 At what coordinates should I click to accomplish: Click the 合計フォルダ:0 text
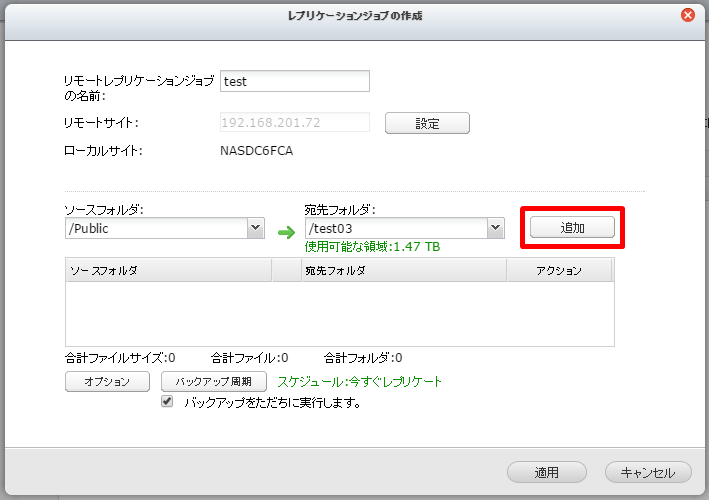(363, 358)
